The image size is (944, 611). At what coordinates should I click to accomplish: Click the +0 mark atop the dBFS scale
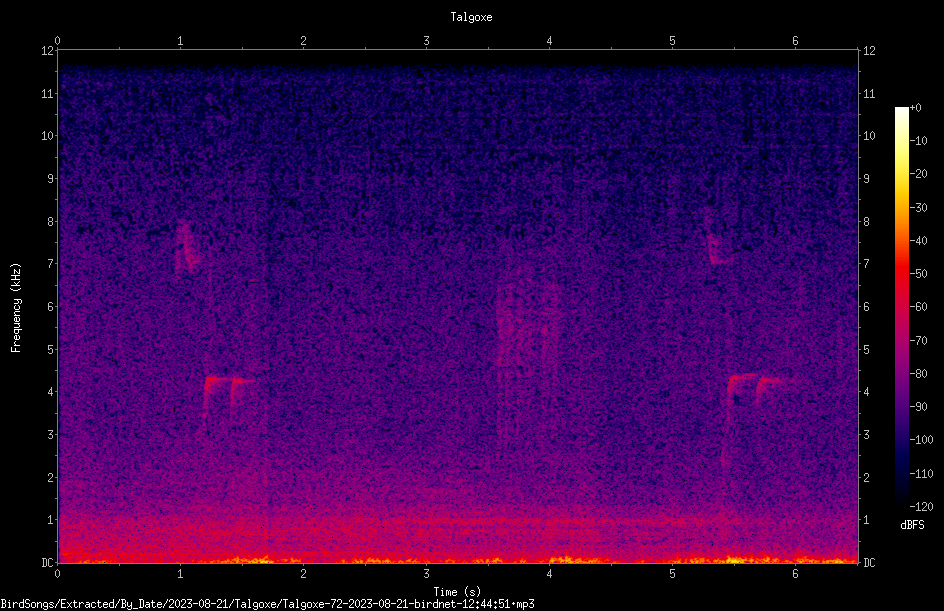point(916,108)
